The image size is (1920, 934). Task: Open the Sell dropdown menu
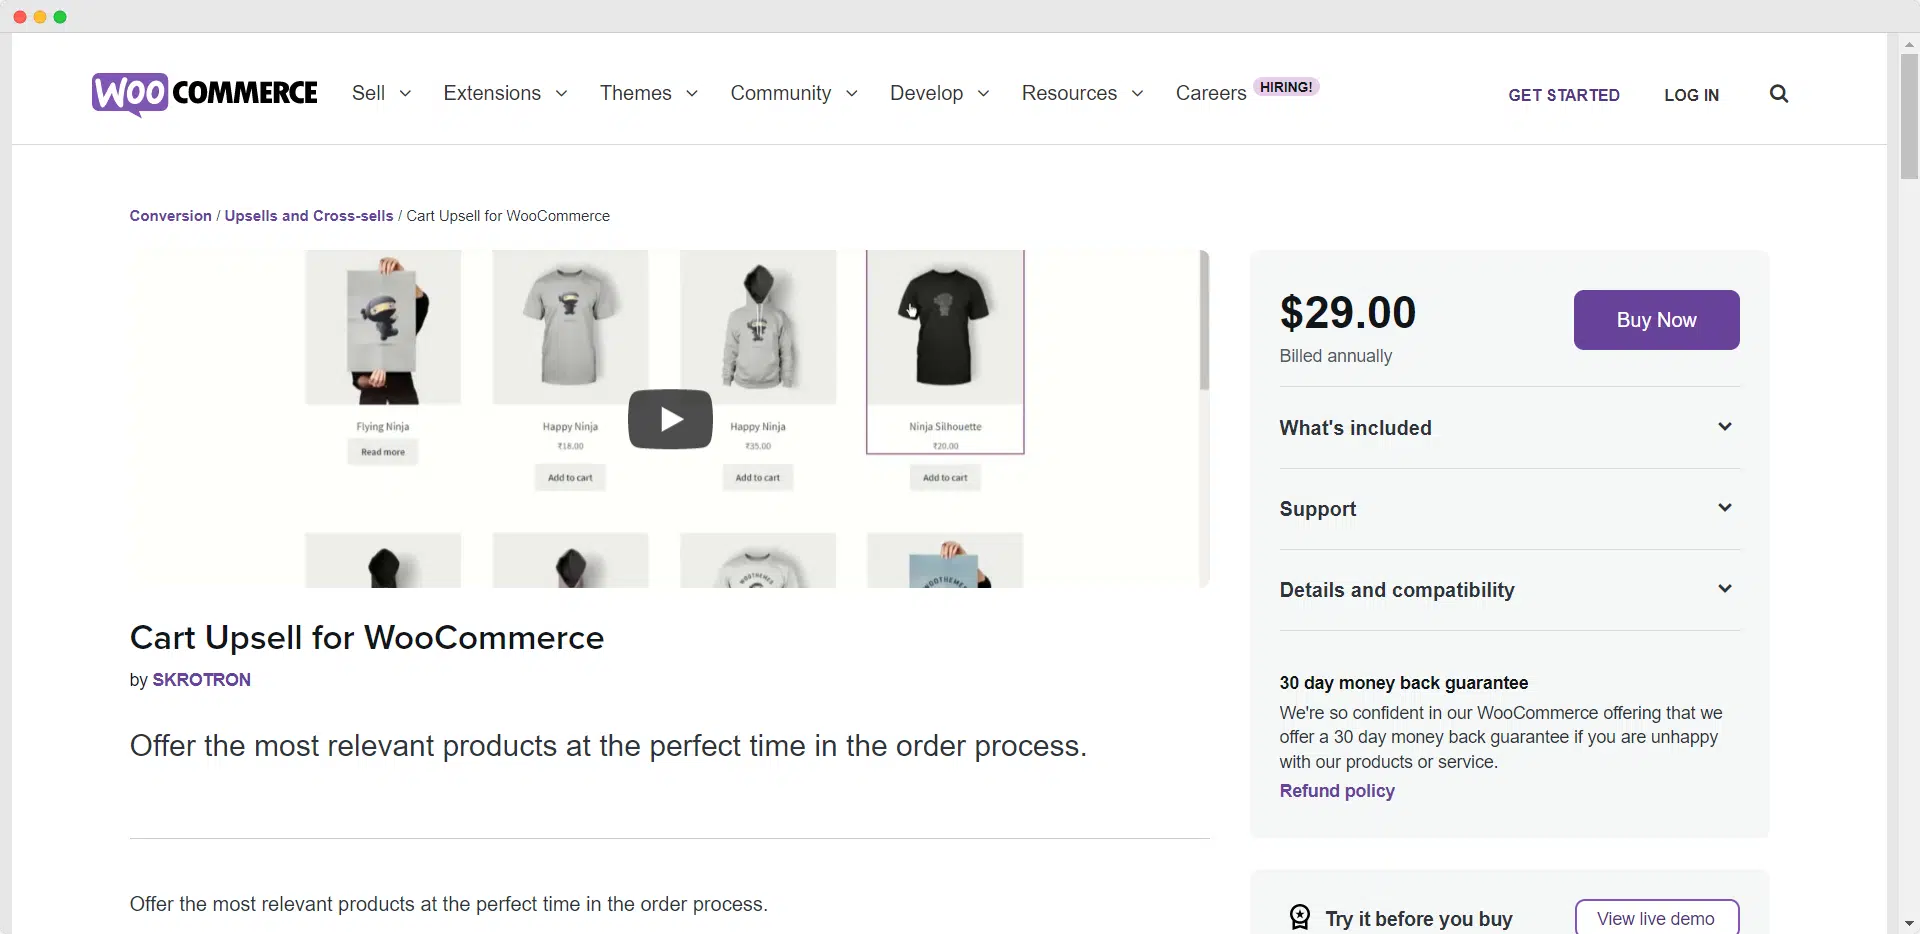[382, 93]
